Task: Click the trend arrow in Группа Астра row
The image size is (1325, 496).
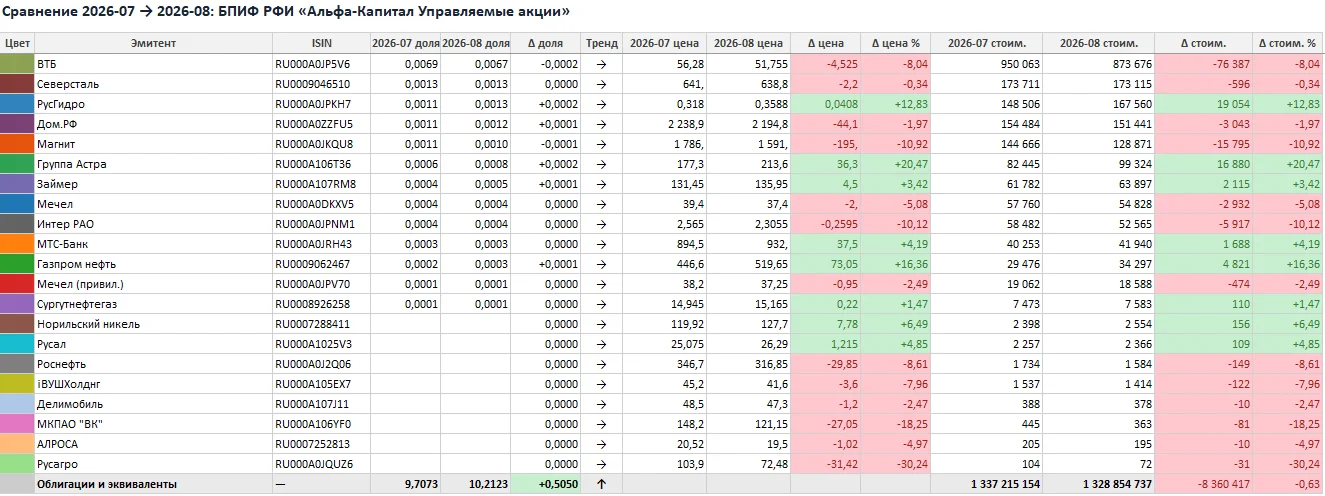Action: click(x=601, y=164)
